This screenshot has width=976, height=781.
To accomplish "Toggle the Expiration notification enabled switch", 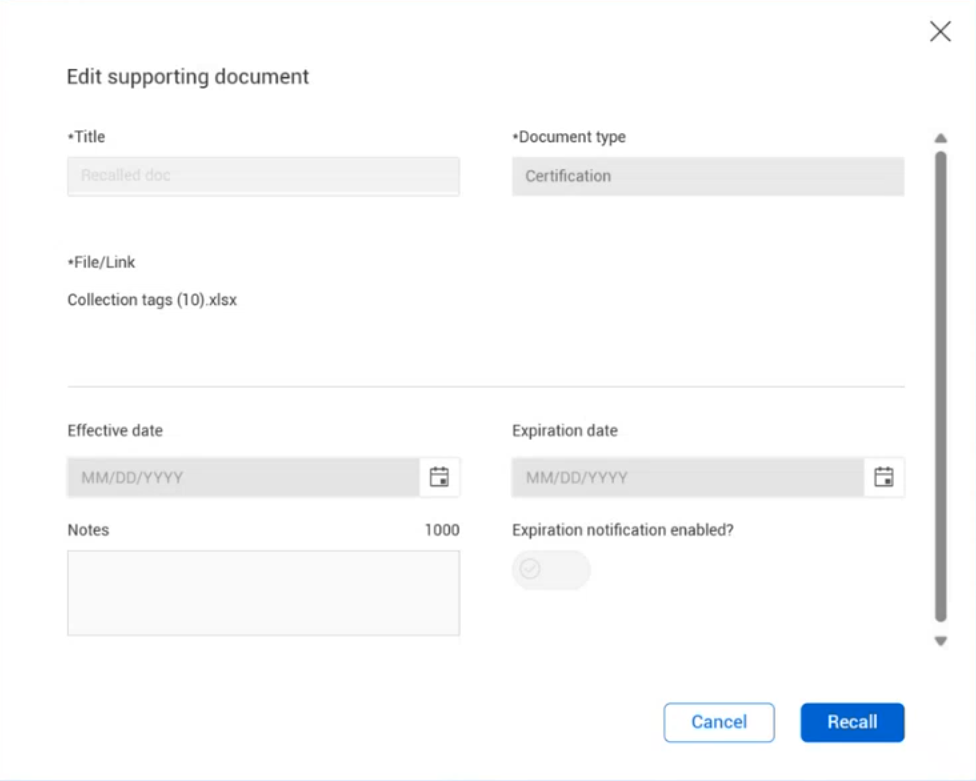I will [550, 570].
